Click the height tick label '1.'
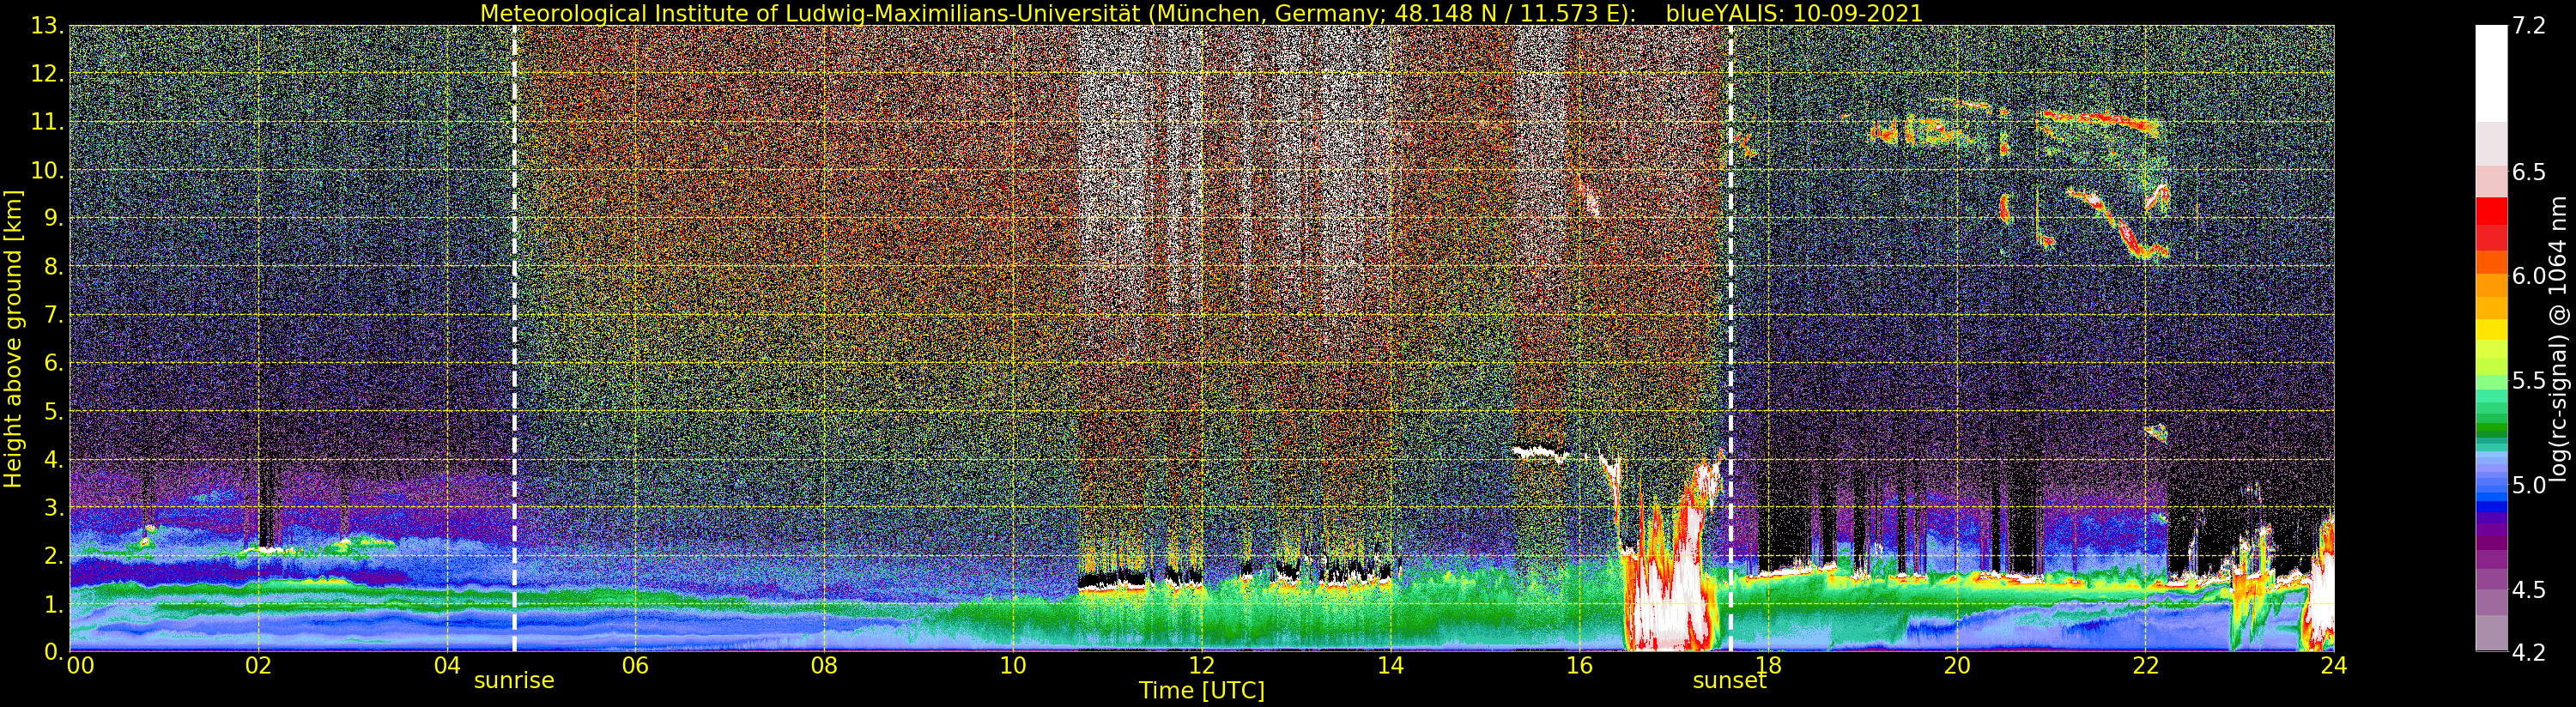Screen dimensions: 2576x707 tap(54, 604)
